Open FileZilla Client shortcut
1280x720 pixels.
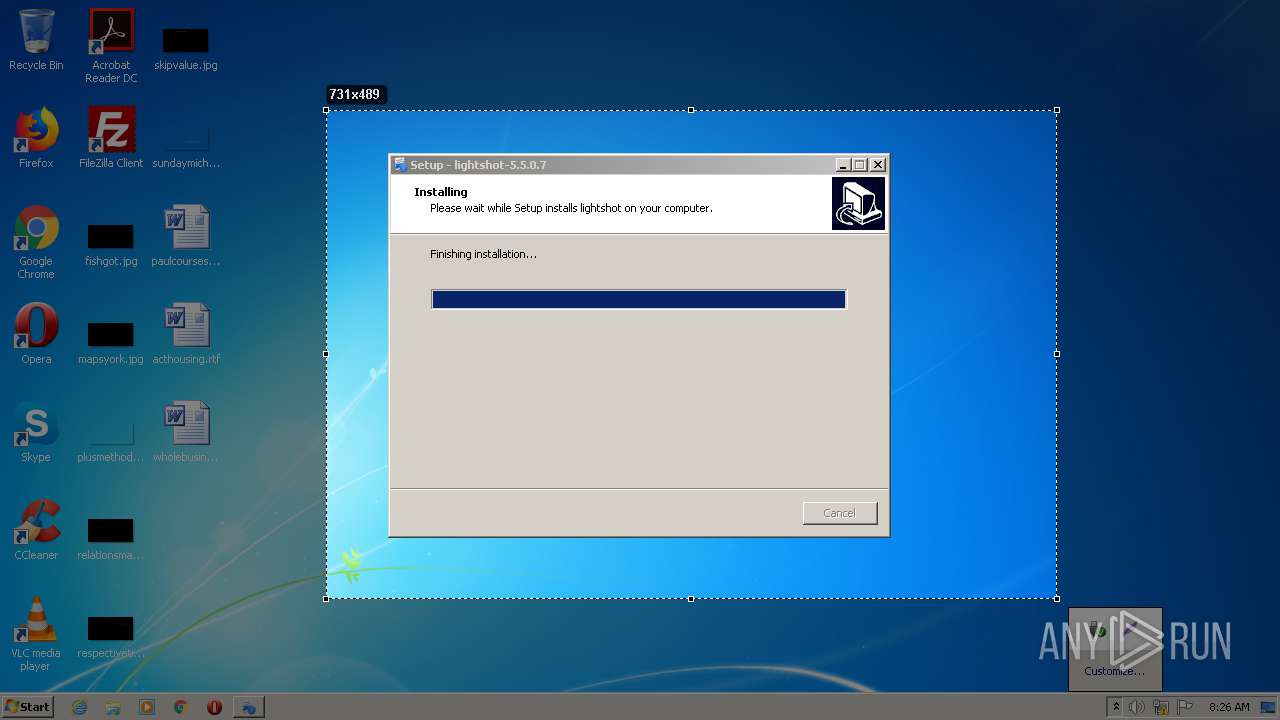pos(111,138)
